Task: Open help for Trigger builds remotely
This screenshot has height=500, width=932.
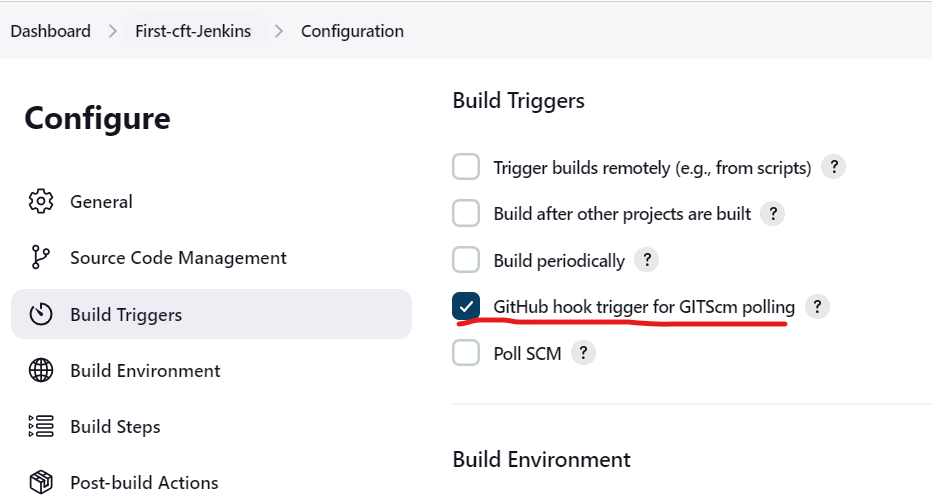Action: (x=833, y=167)
